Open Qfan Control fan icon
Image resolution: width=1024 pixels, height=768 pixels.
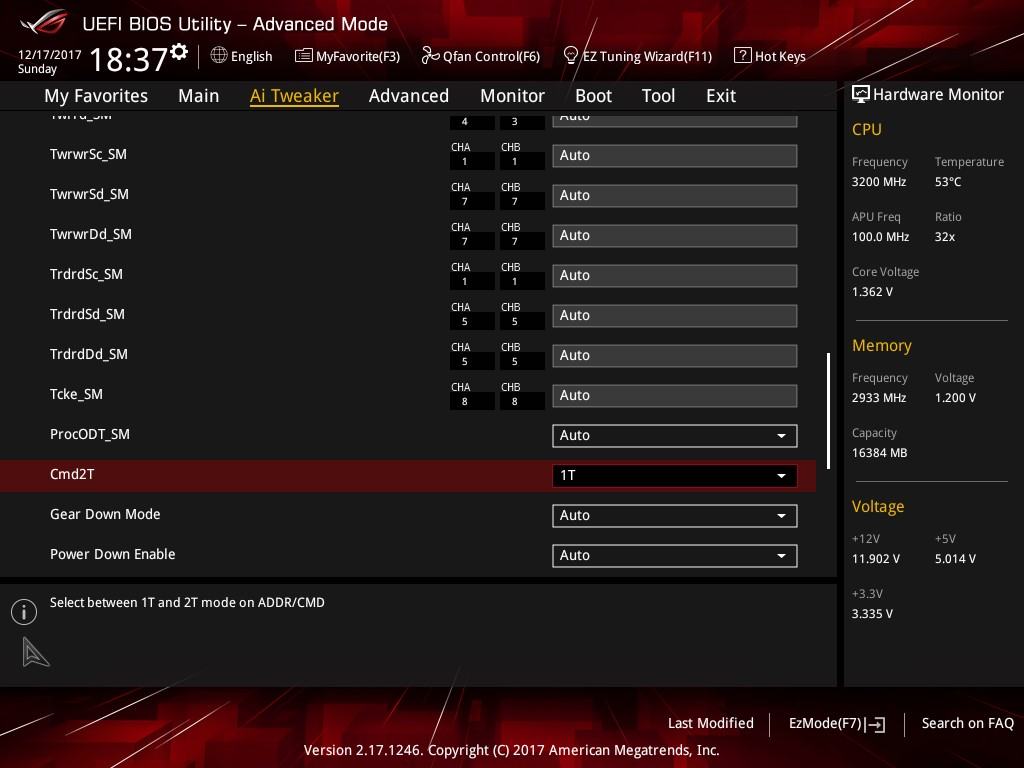(x=430, y=56)
